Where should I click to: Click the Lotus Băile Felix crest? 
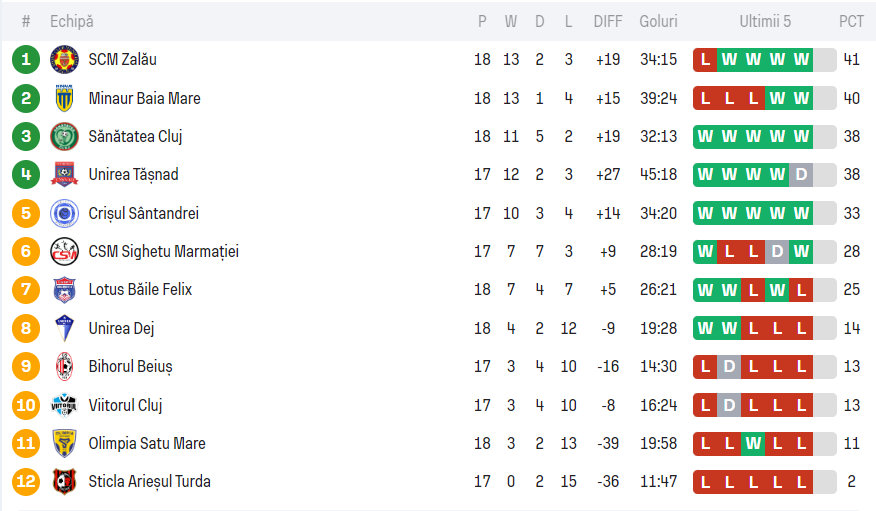click(64, 290)
